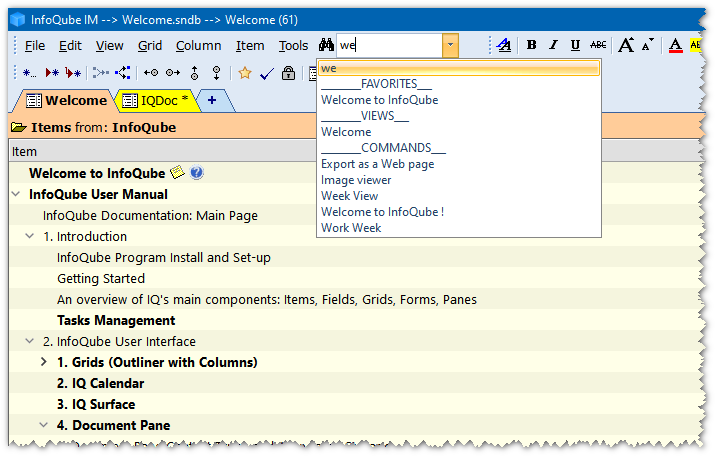Open the Column menu

pyautogui.click(x=199, y=46)
